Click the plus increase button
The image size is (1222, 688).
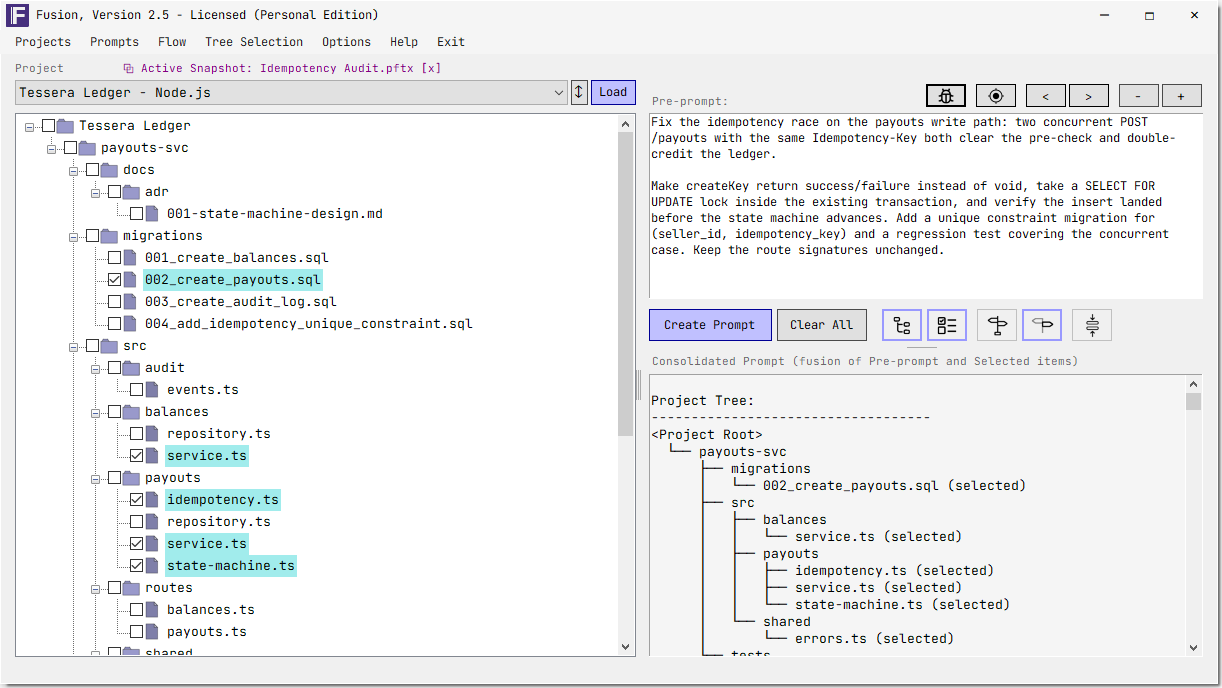pos(1180,96)
